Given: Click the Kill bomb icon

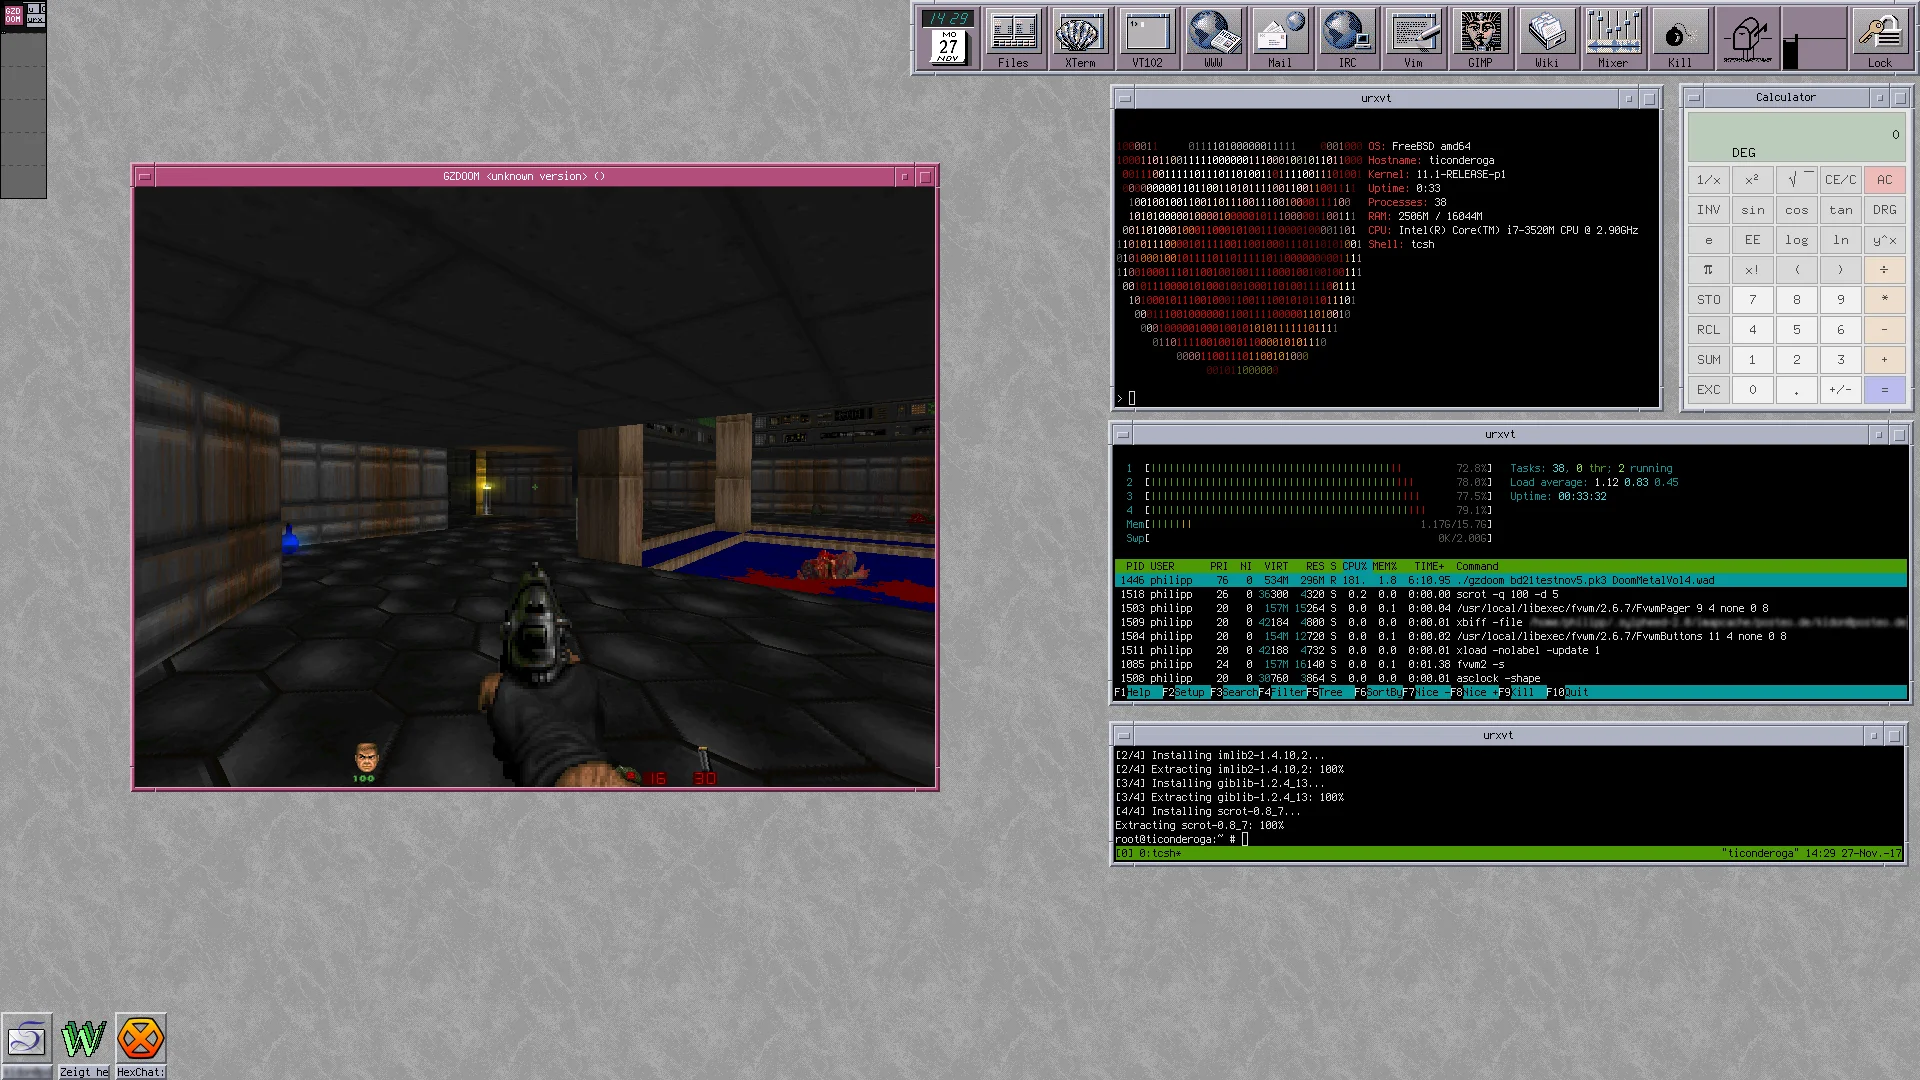Looking at the screenshot, I should pyautogui.click(x=1680, y=39).
